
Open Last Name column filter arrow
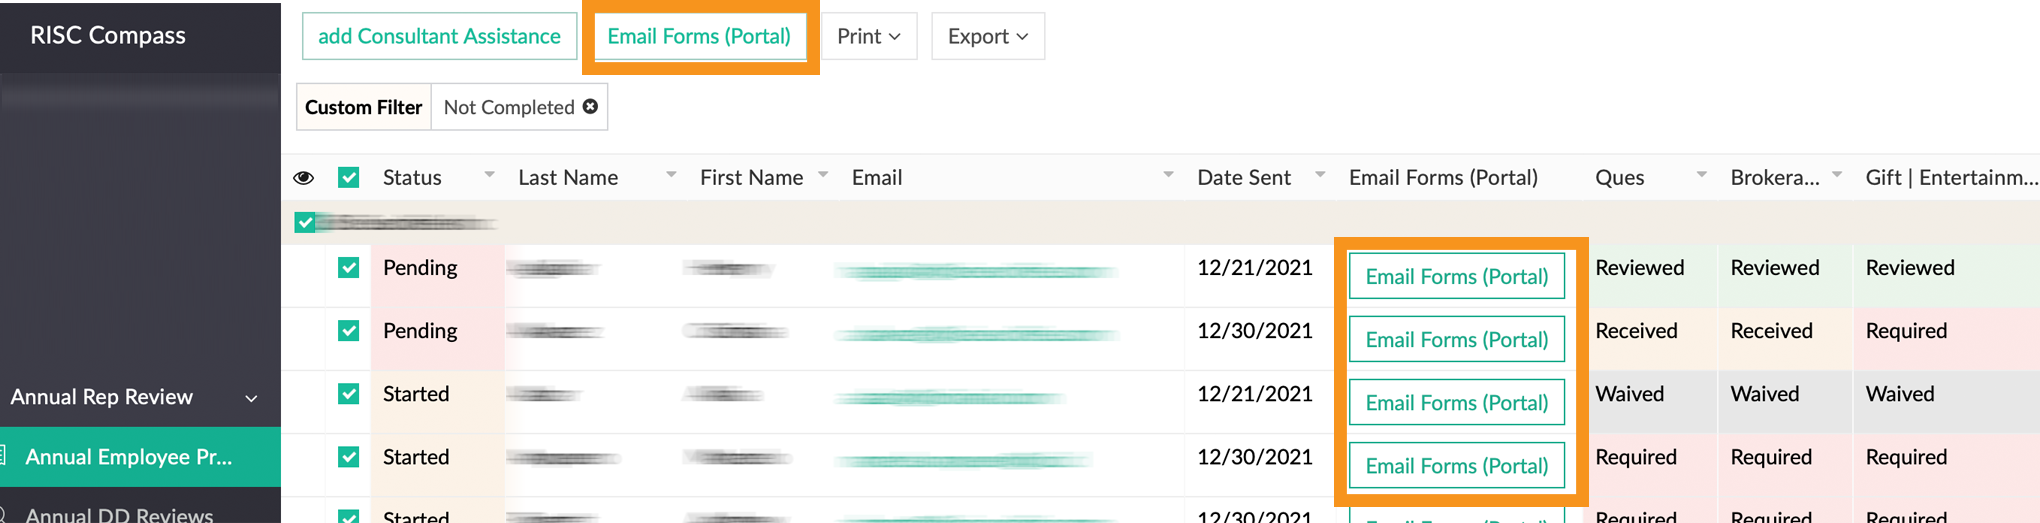coord(671,175)
